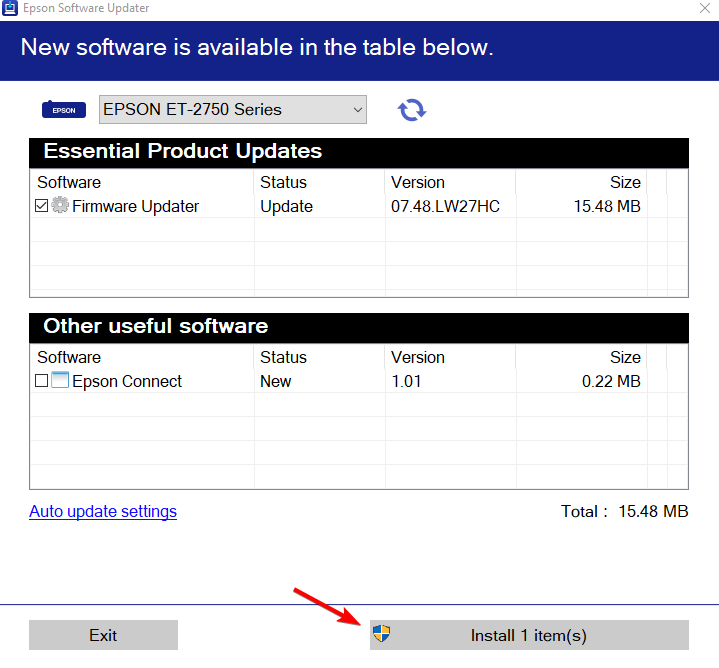Click the Software column header in Essential Updates
The width and height of the screenshot is (719, 668).
click(69, 182)
